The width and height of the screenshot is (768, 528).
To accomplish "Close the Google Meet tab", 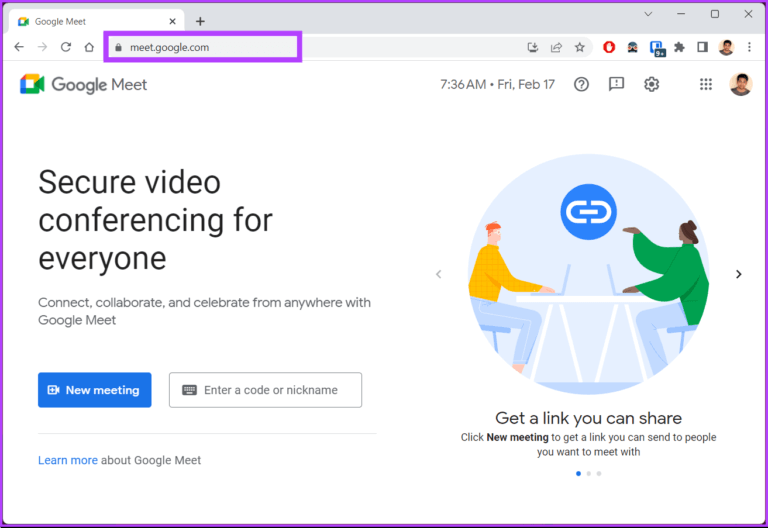I will [x=172, y=22].
